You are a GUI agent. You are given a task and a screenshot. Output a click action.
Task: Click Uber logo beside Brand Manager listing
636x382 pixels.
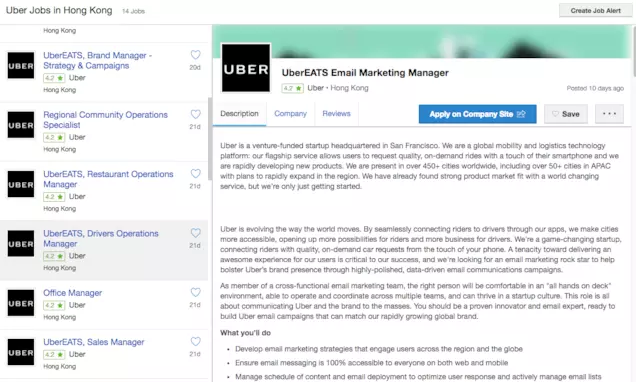click(x=21, y=66)
